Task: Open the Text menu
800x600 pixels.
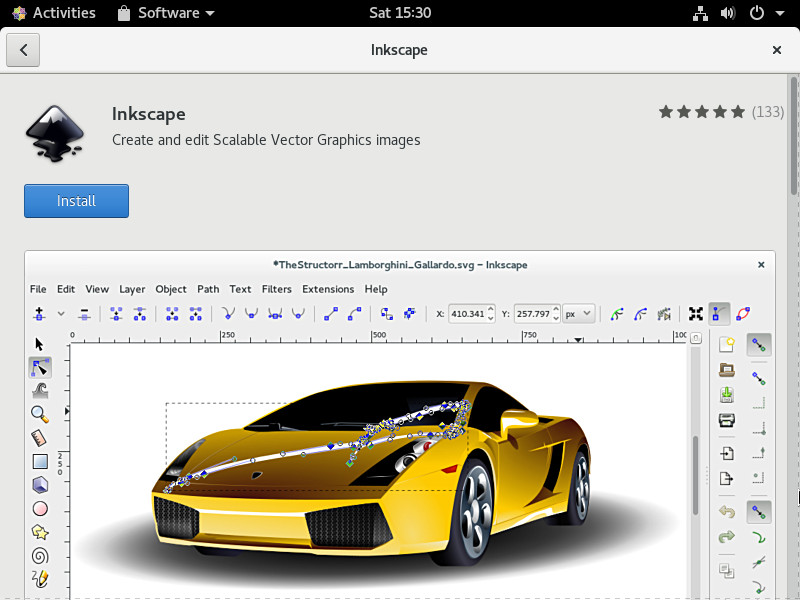Action: (240, 289)
